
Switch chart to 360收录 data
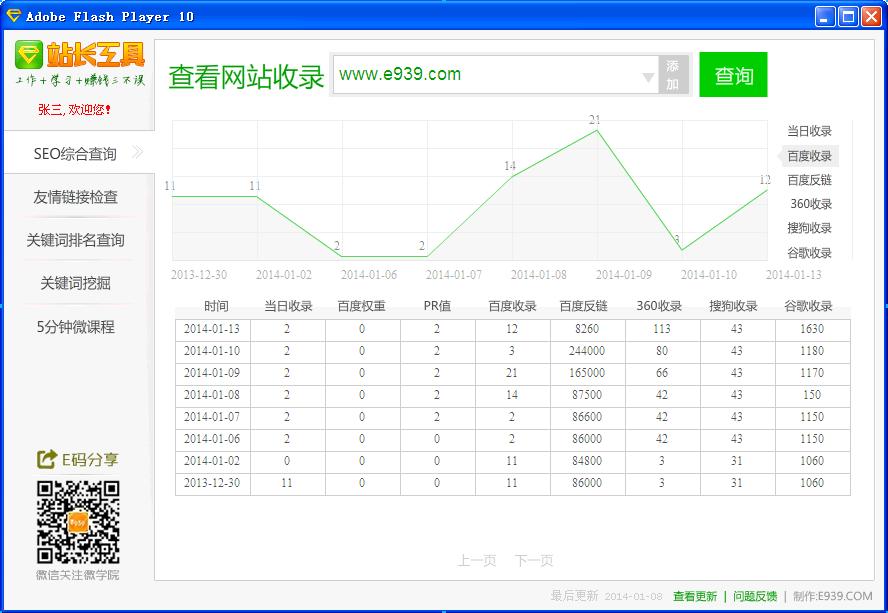point(810,204)
